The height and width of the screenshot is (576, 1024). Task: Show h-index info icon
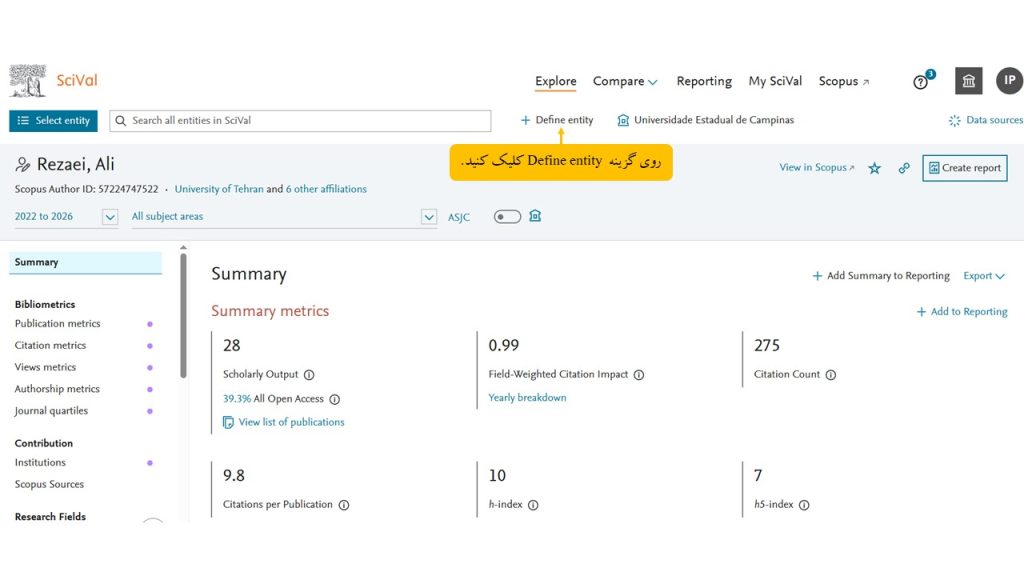(x=533, y=505)
